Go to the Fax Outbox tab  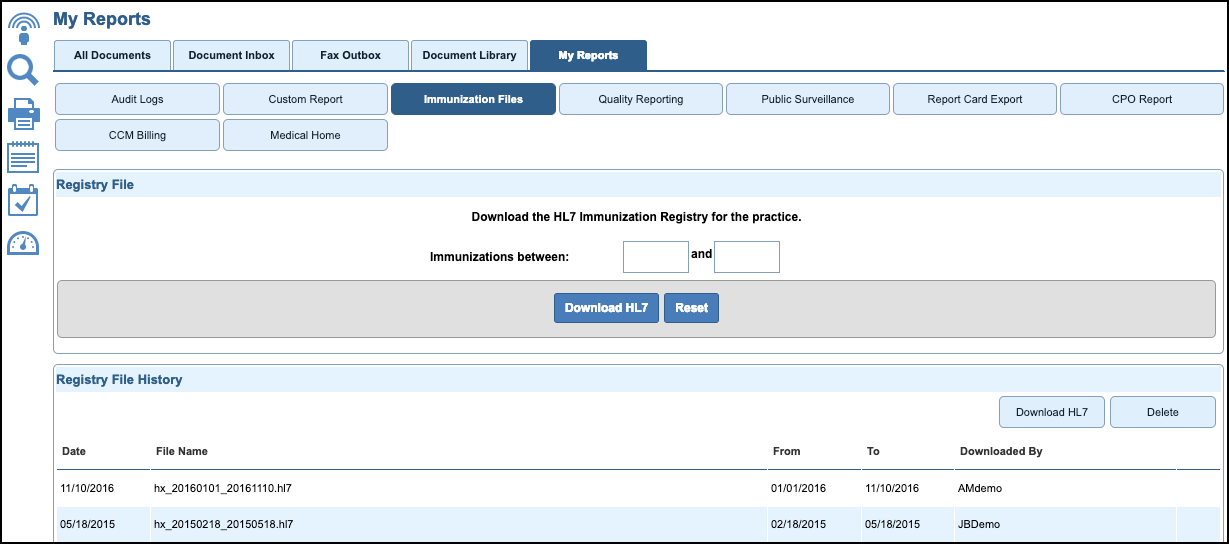(350, 56)
